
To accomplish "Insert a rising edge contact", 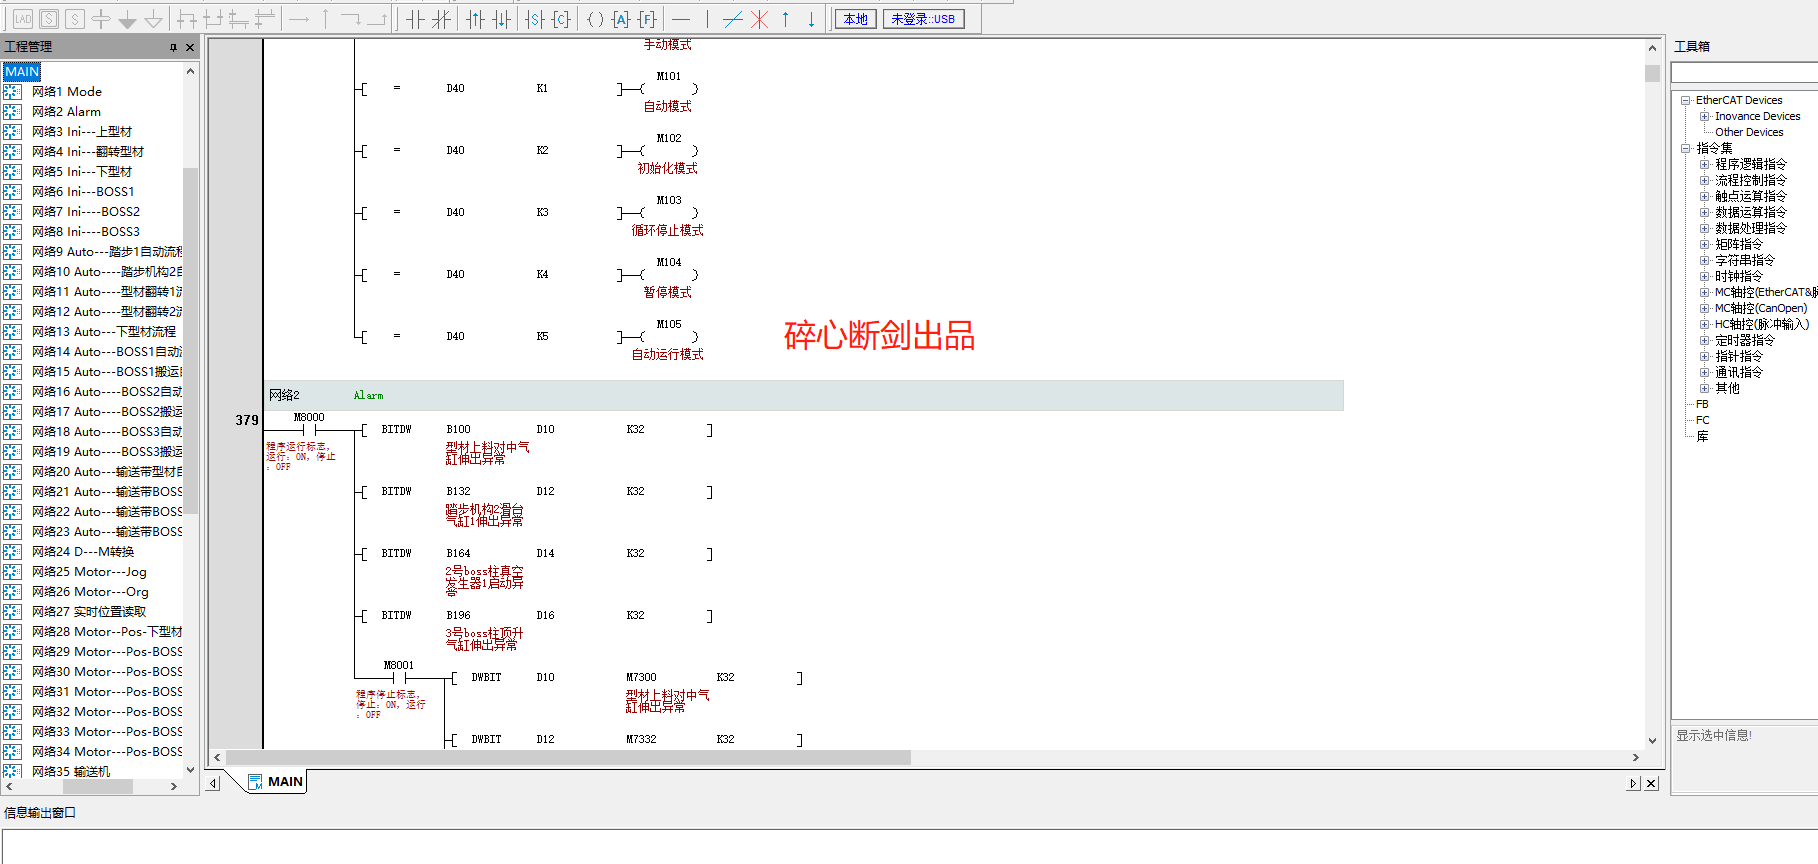I will [x=476, y=19].
